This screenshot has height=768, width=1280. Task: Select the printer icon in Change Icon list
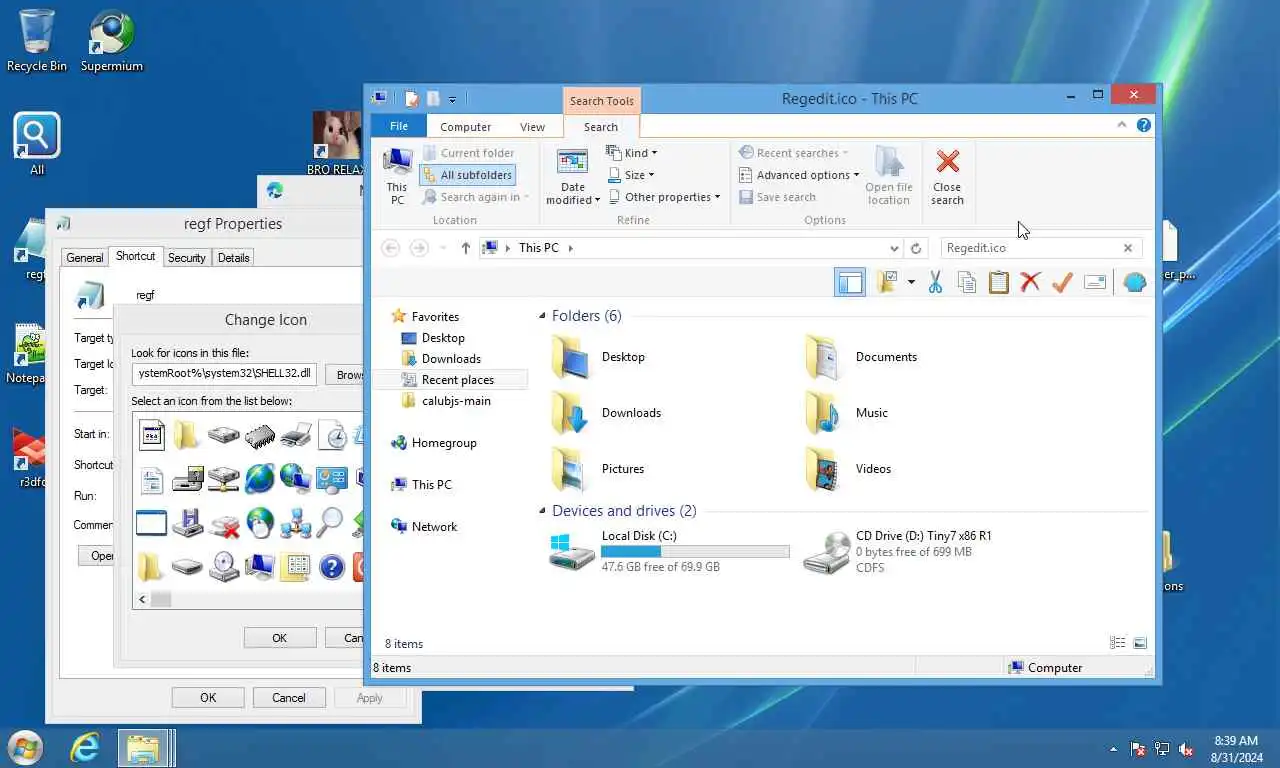click(x=296, y=435)
